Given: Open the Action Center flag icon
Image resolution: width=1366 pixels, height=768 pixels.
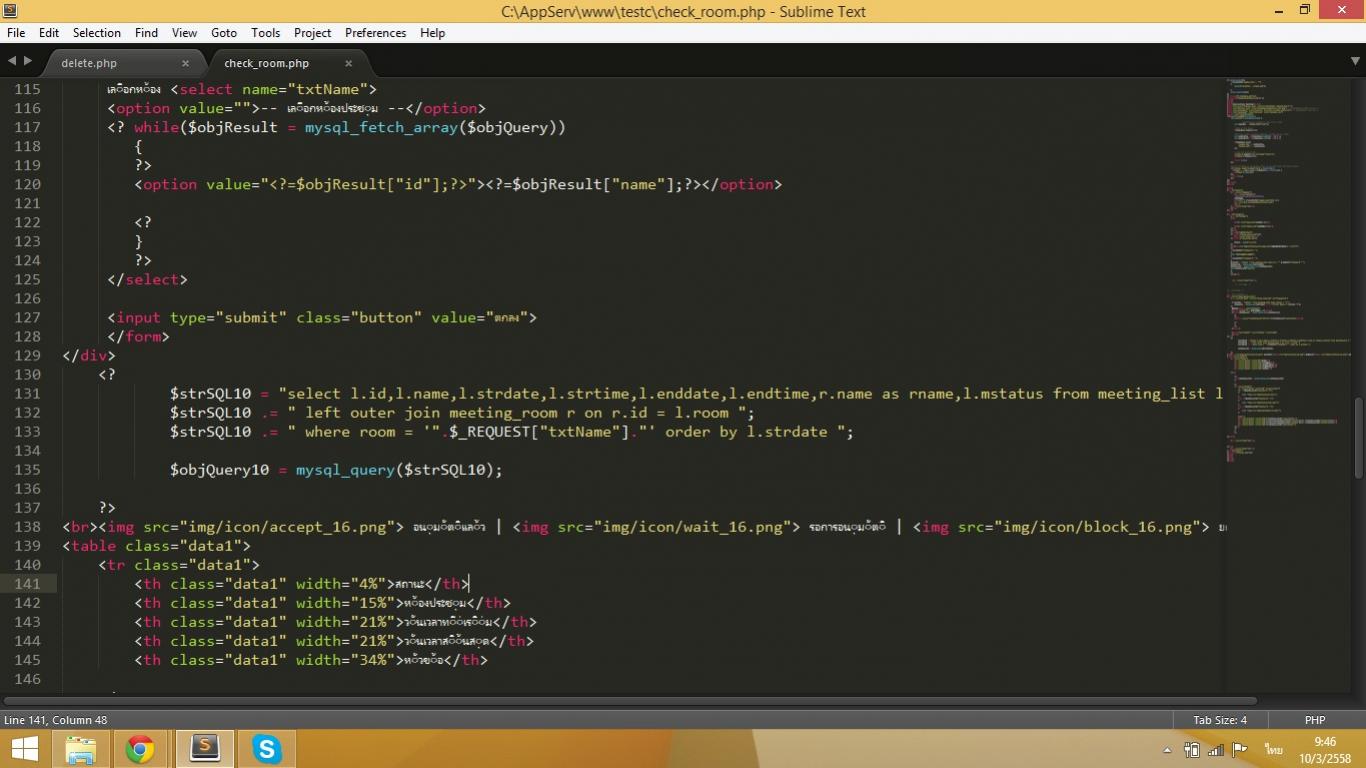Looking at the screenshot, I should click(1240, 749).
